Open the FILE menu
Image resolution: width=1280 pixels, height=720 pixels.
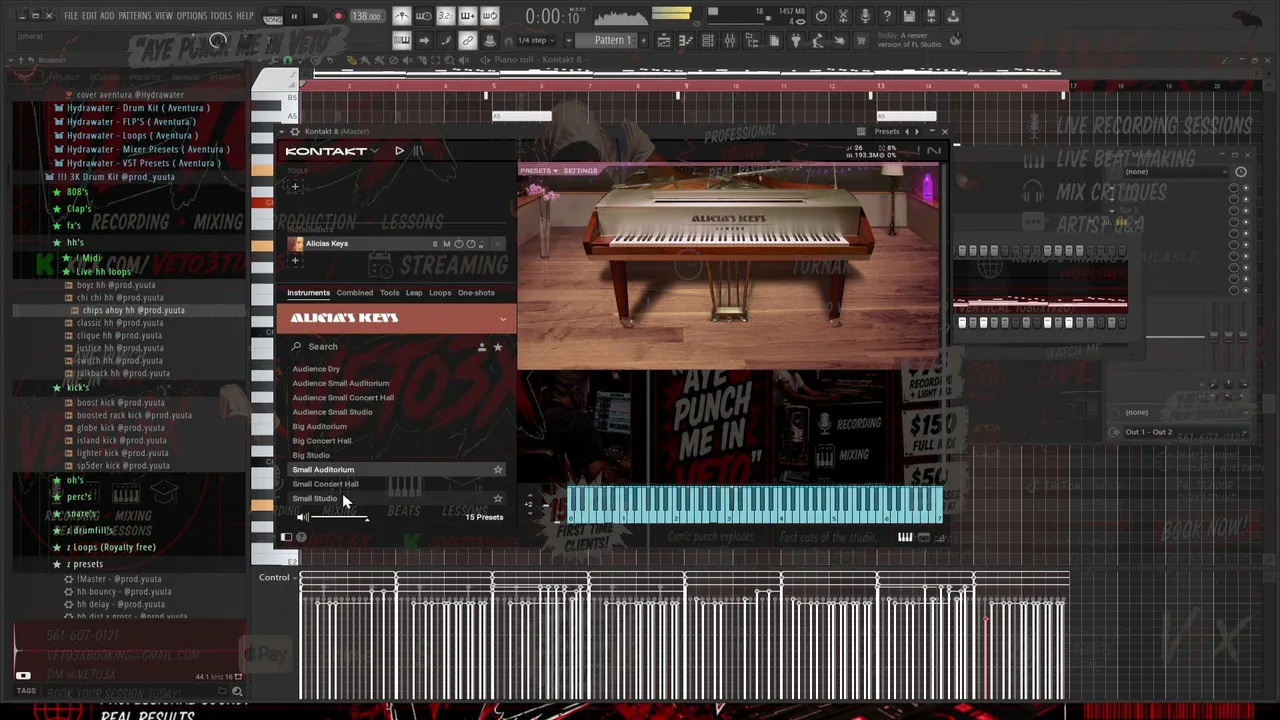click(71, 16)
